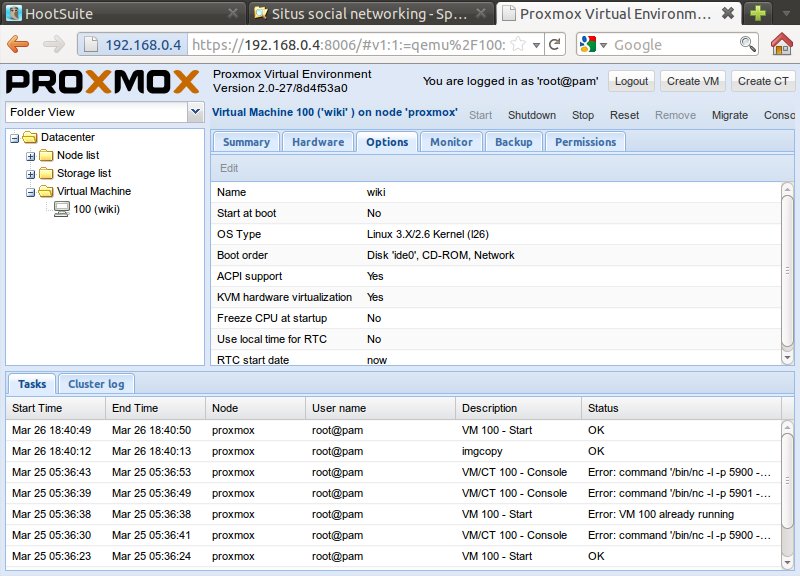
Task: Click the Datacenter folder icon
Action: click(x=30, y=137)
